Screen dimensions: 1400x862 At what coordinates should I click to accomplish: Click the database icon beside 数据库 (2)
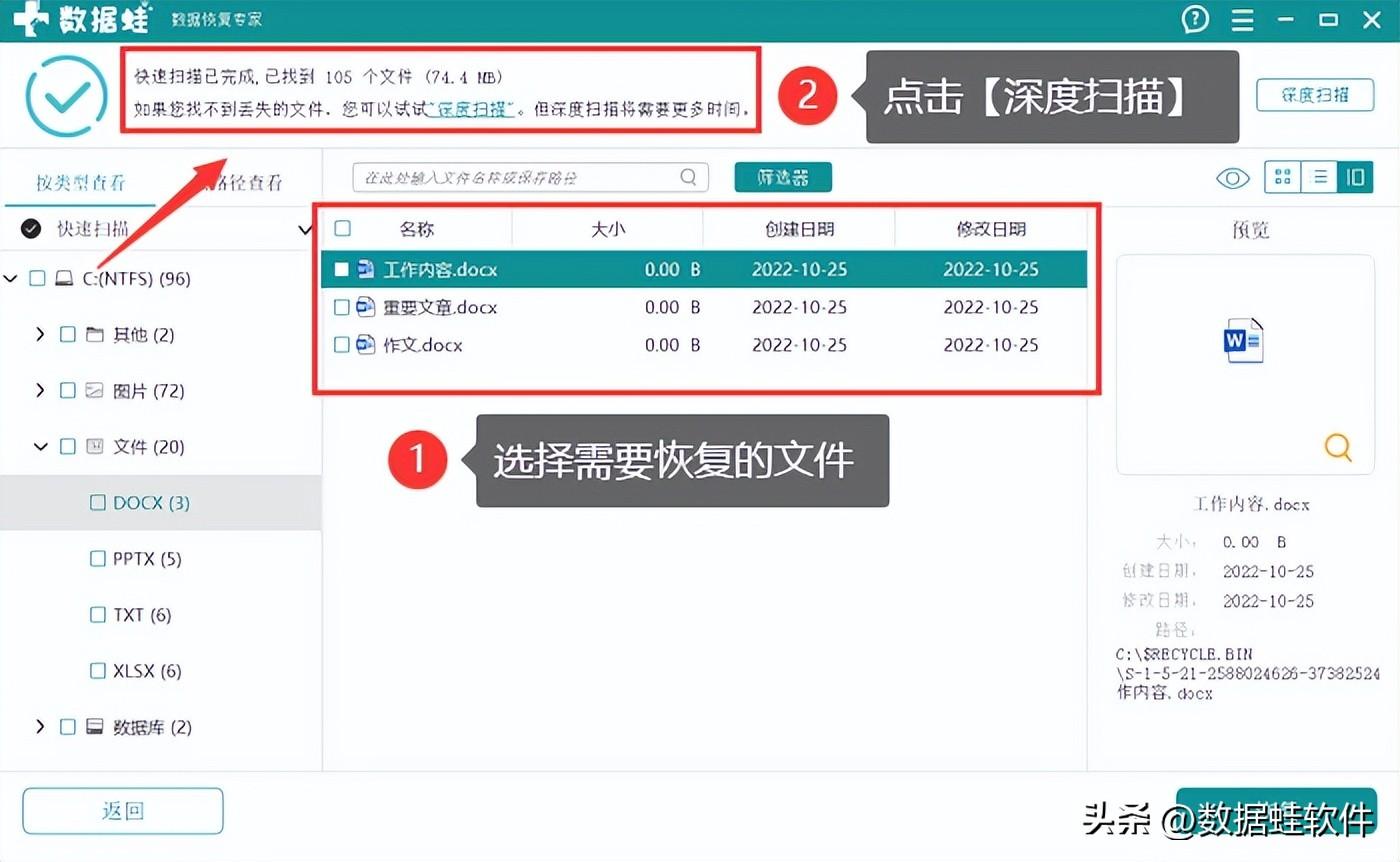pos(95,726)
